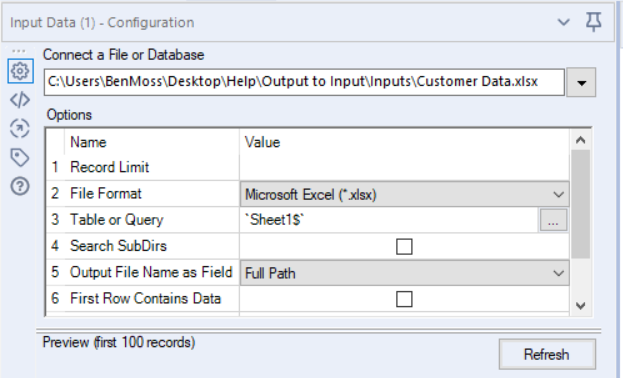The height and width of the screenshot is (378, 623).
Task: Open the Output File Name as Field dropdown
Action: (x=404, y=273)
